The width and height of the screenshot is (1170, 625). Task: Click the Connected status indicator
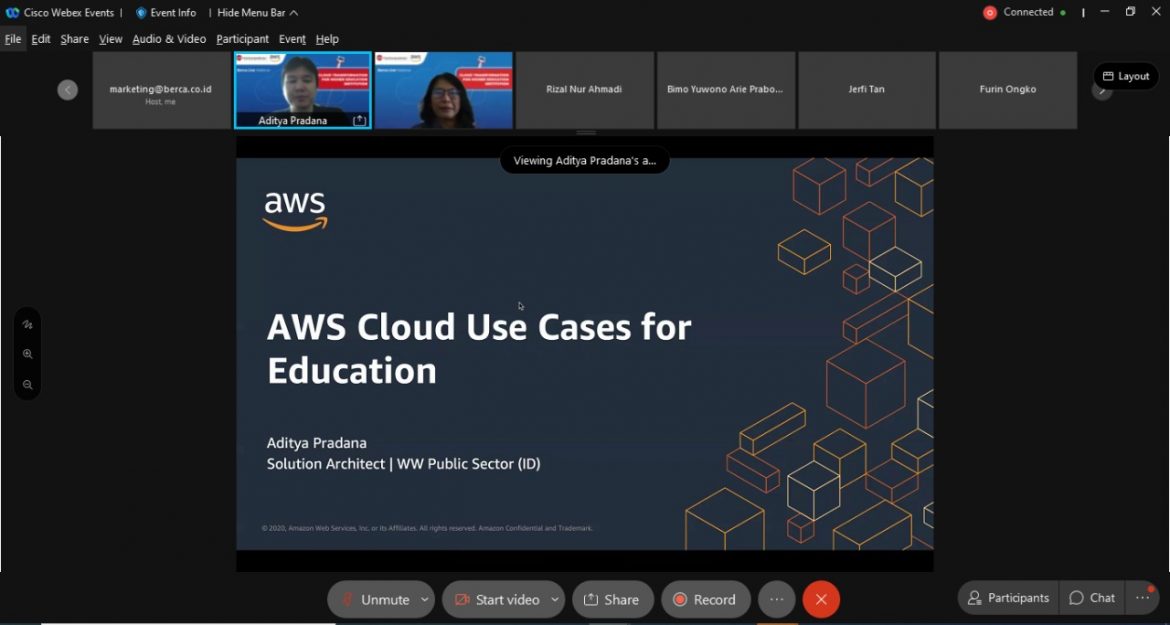tap(1025, 12)
